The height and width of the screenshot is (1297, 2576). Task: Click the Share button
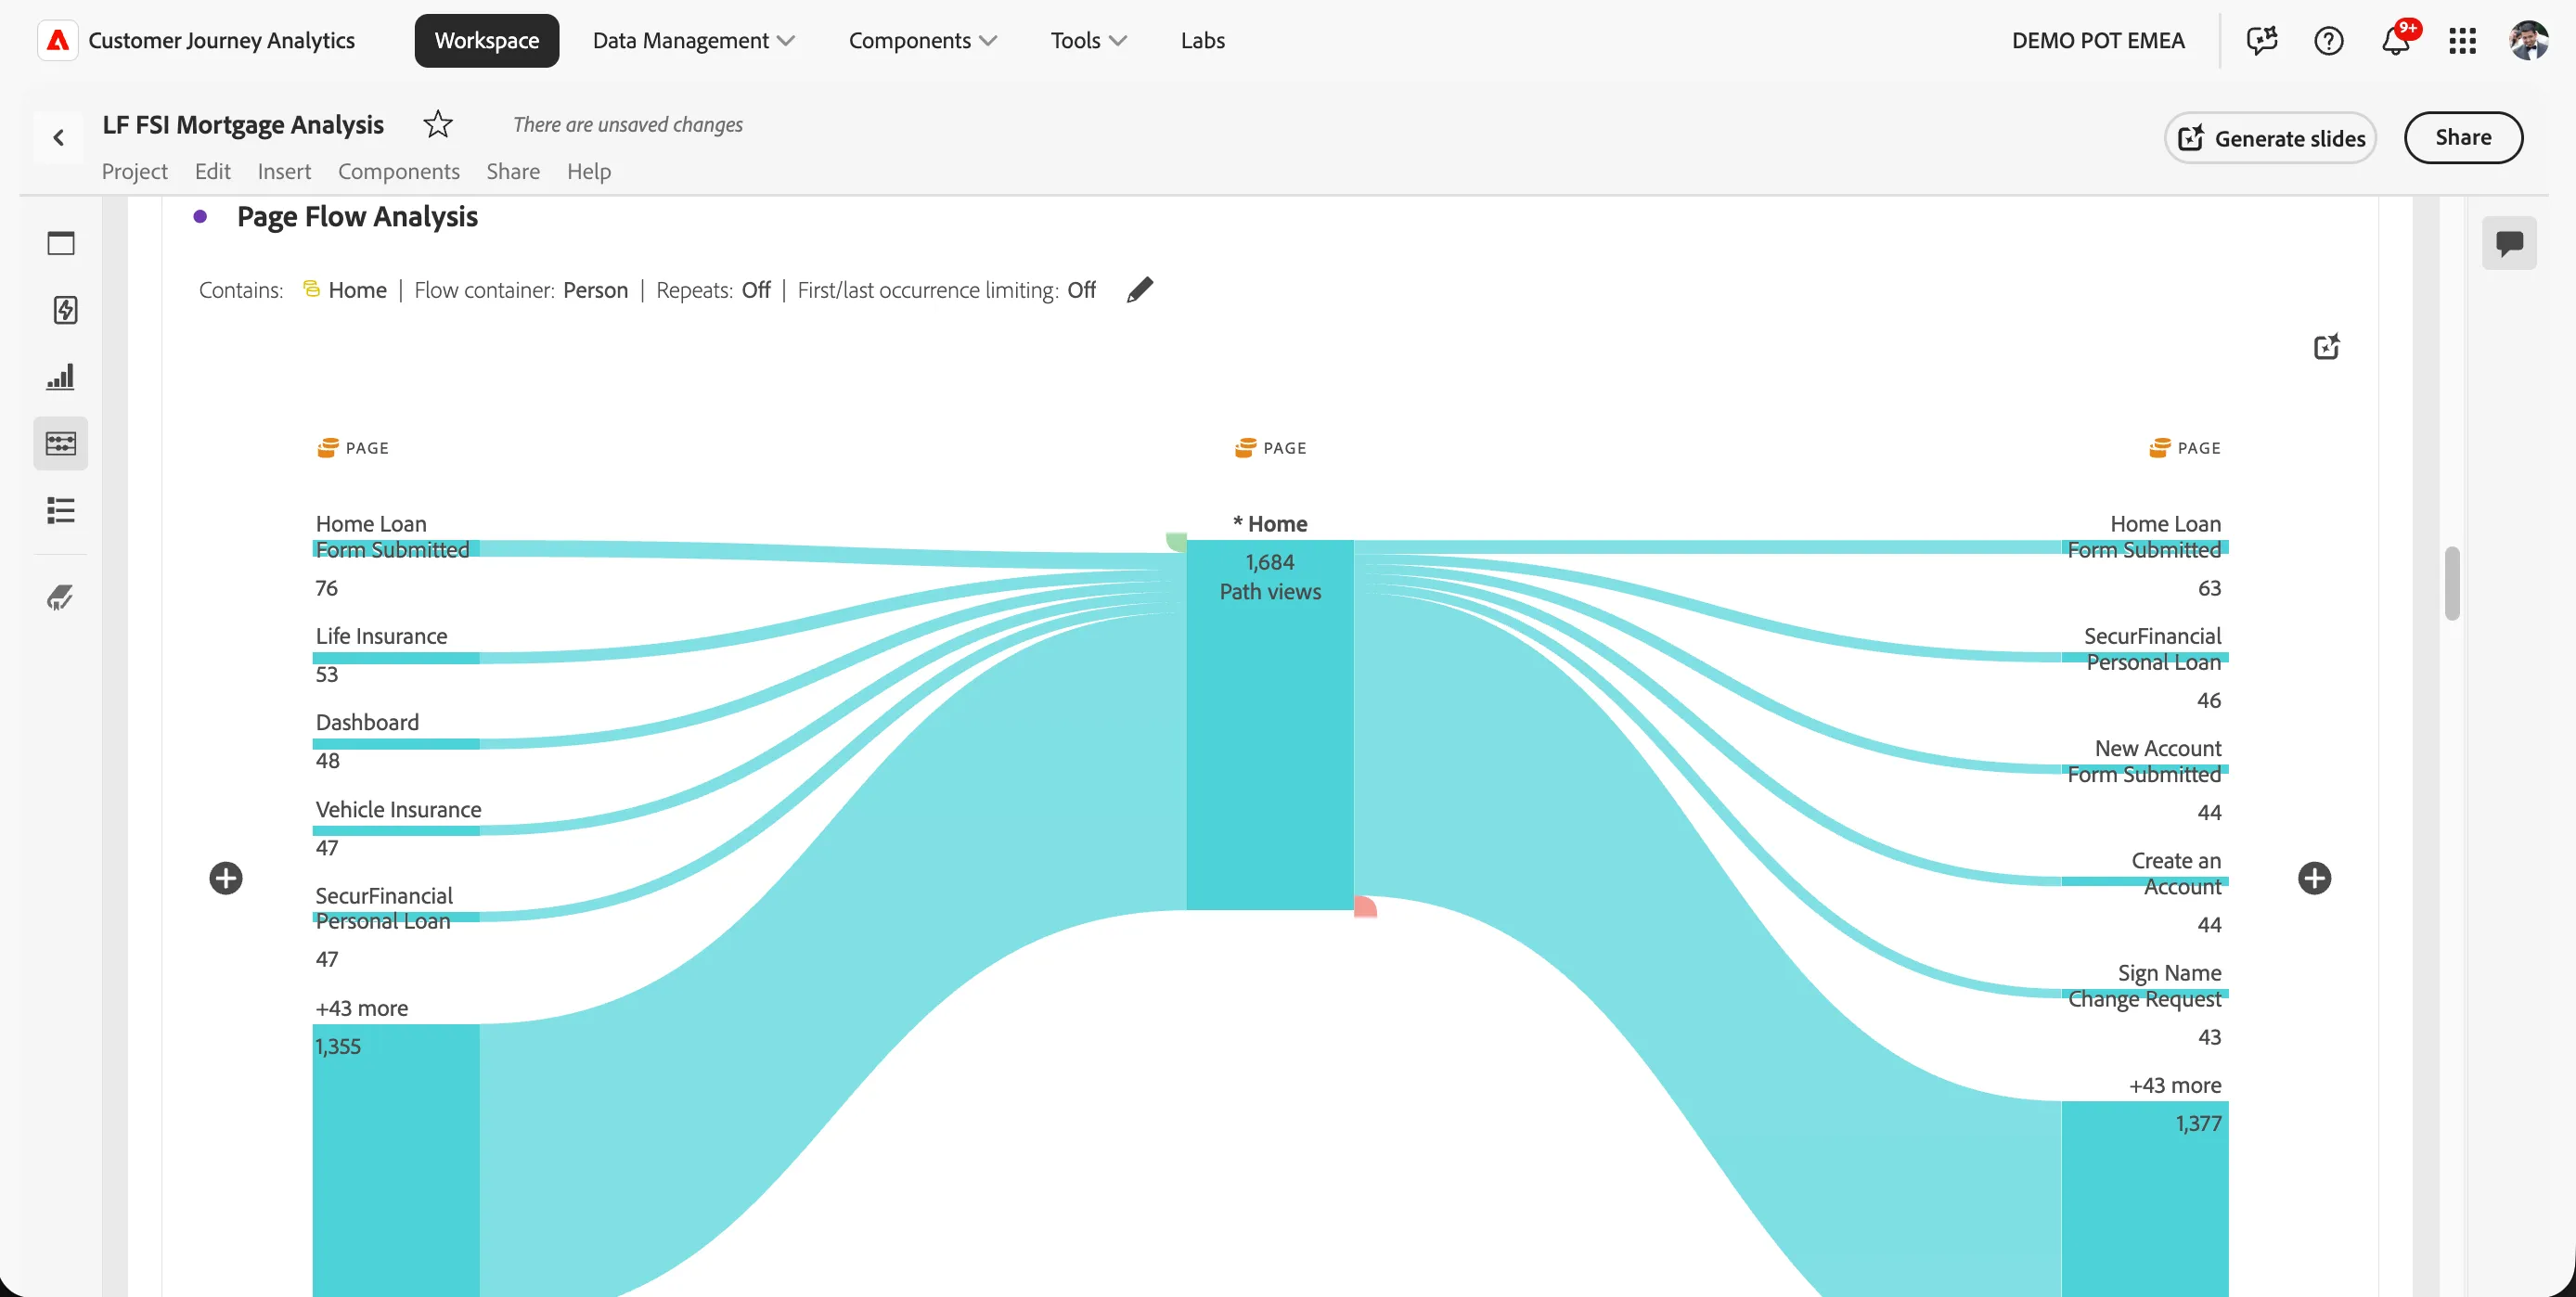(x=2463, y=137)
